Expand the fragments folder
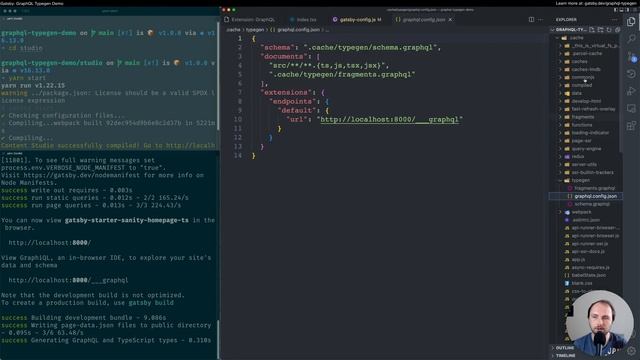 click(582, 117)
